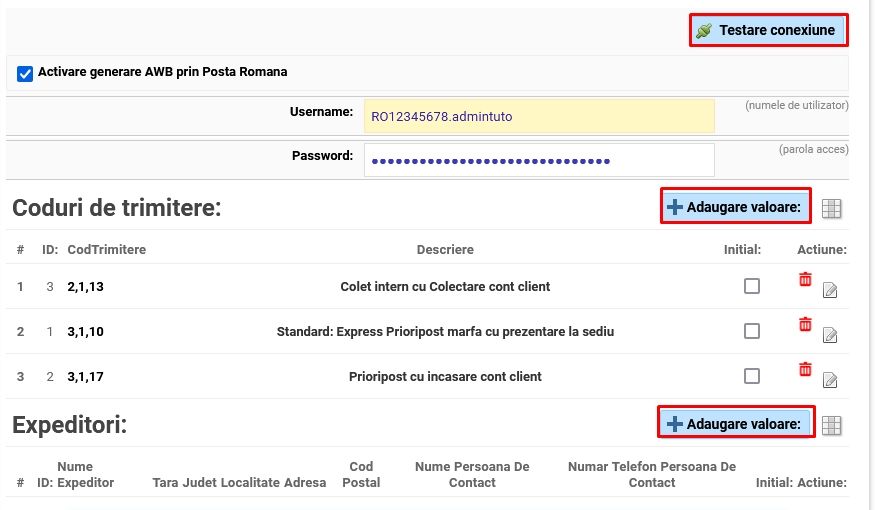This screenshot has height=510, width=875.
Task: Uncheck Activare generare AWB prin Posta Romana
Action: click(25, 73)
